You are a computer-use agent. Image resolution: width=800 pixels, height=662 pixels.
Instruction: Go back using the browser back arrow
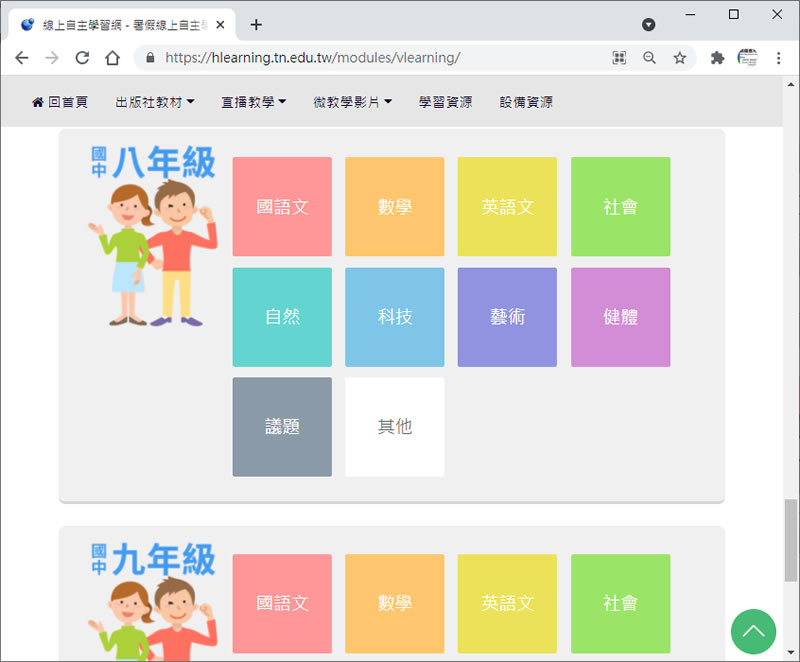click(22, 58)
